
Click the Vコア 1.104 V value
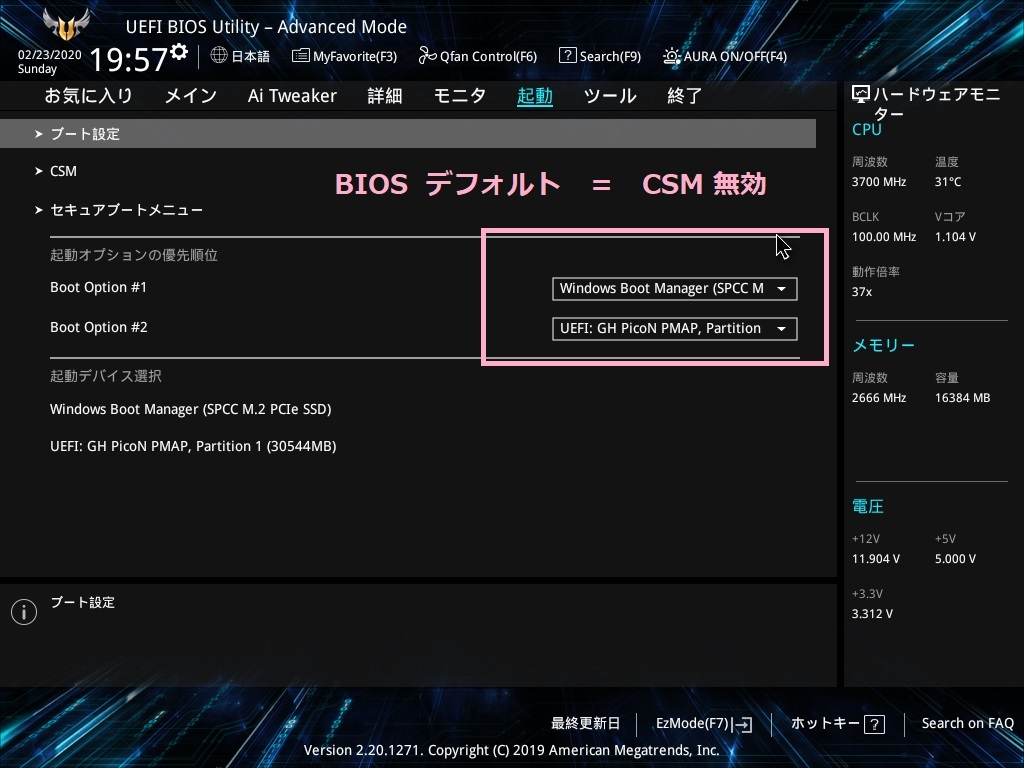click(x=955, y=237)
